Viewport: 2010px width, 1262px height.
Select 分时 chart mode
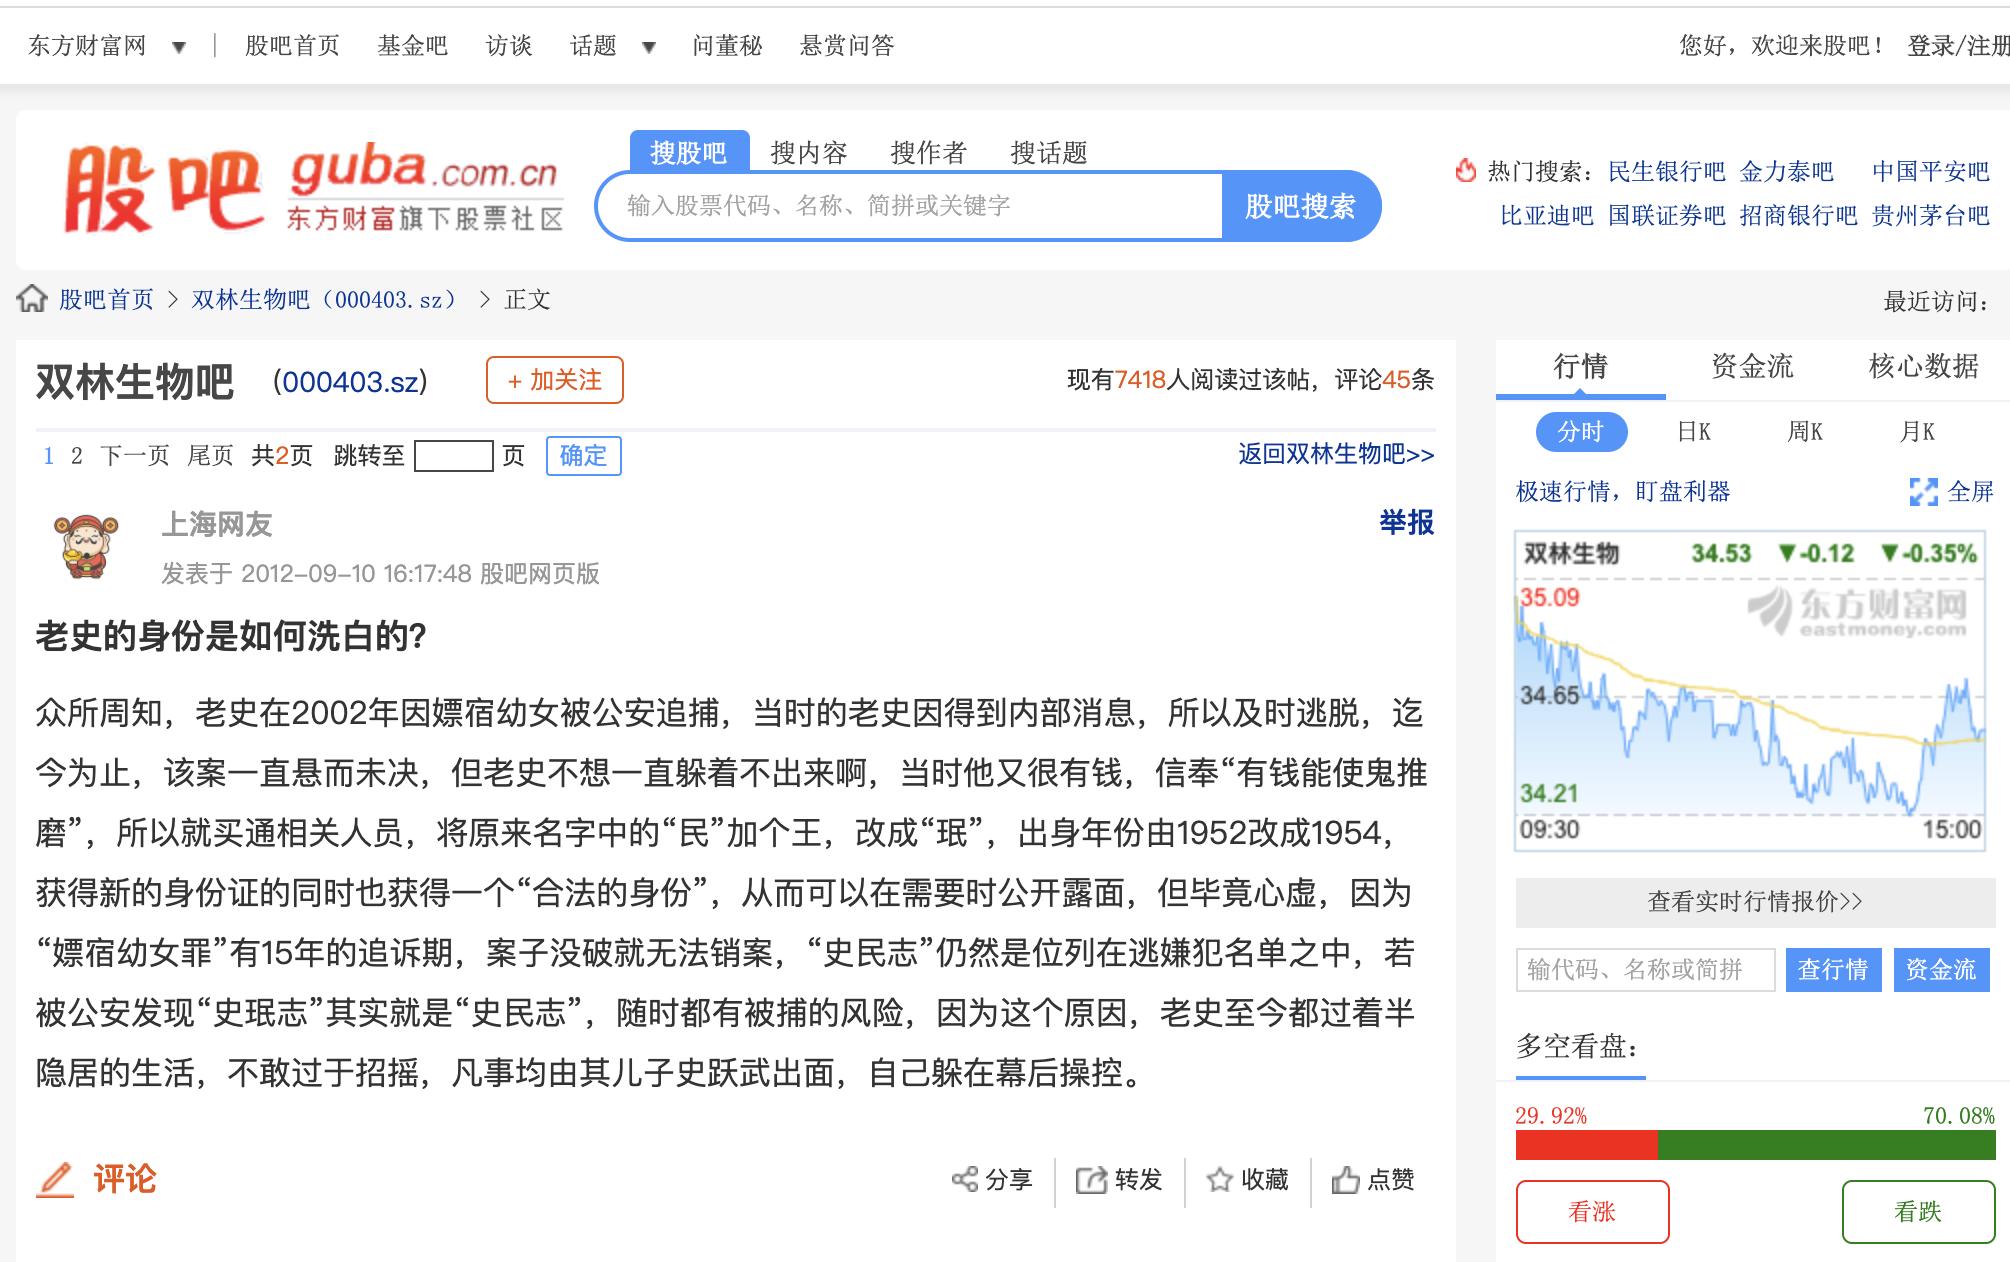(1581, 432)
